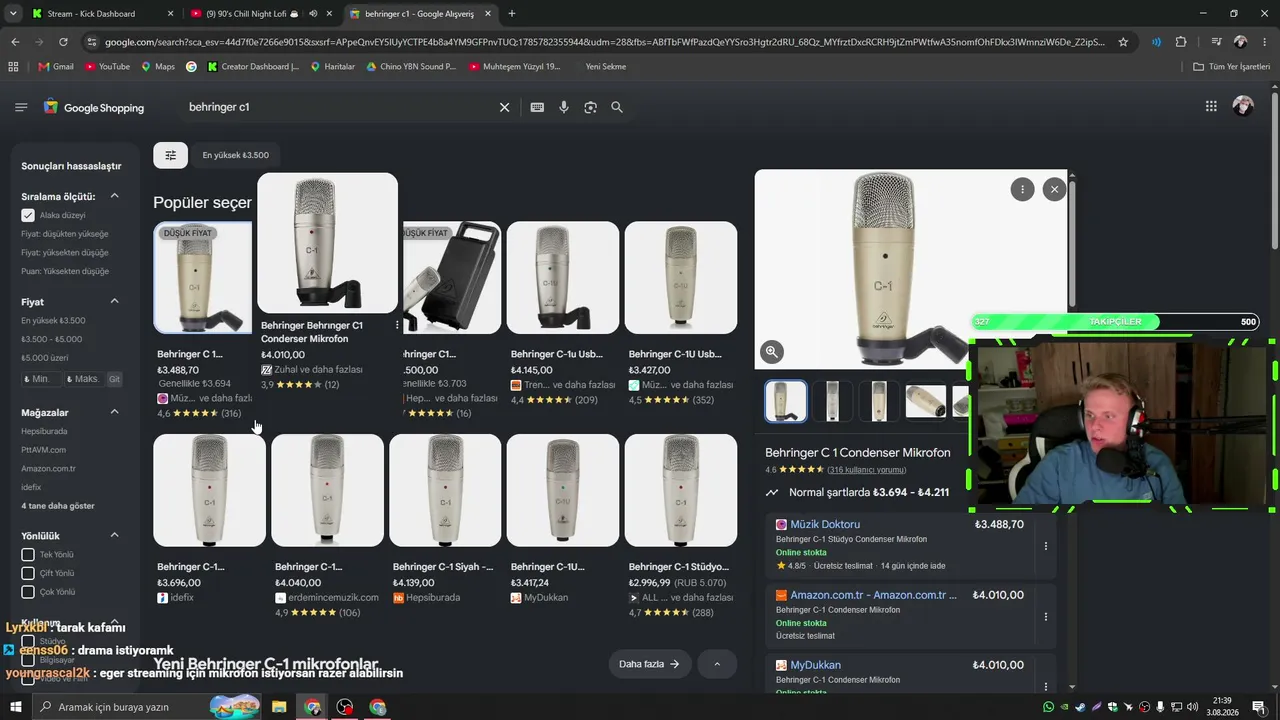1280x720 pixels.
Task: Open WhatsApp from the system tray
Action: tap(1048, 707)
